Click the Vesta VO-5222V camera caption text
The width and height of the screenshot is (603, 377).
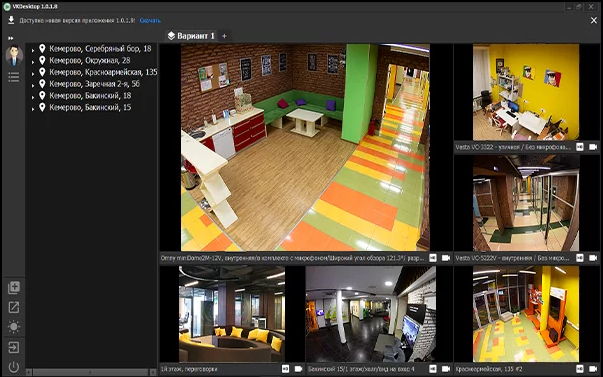tap(512, 258)
